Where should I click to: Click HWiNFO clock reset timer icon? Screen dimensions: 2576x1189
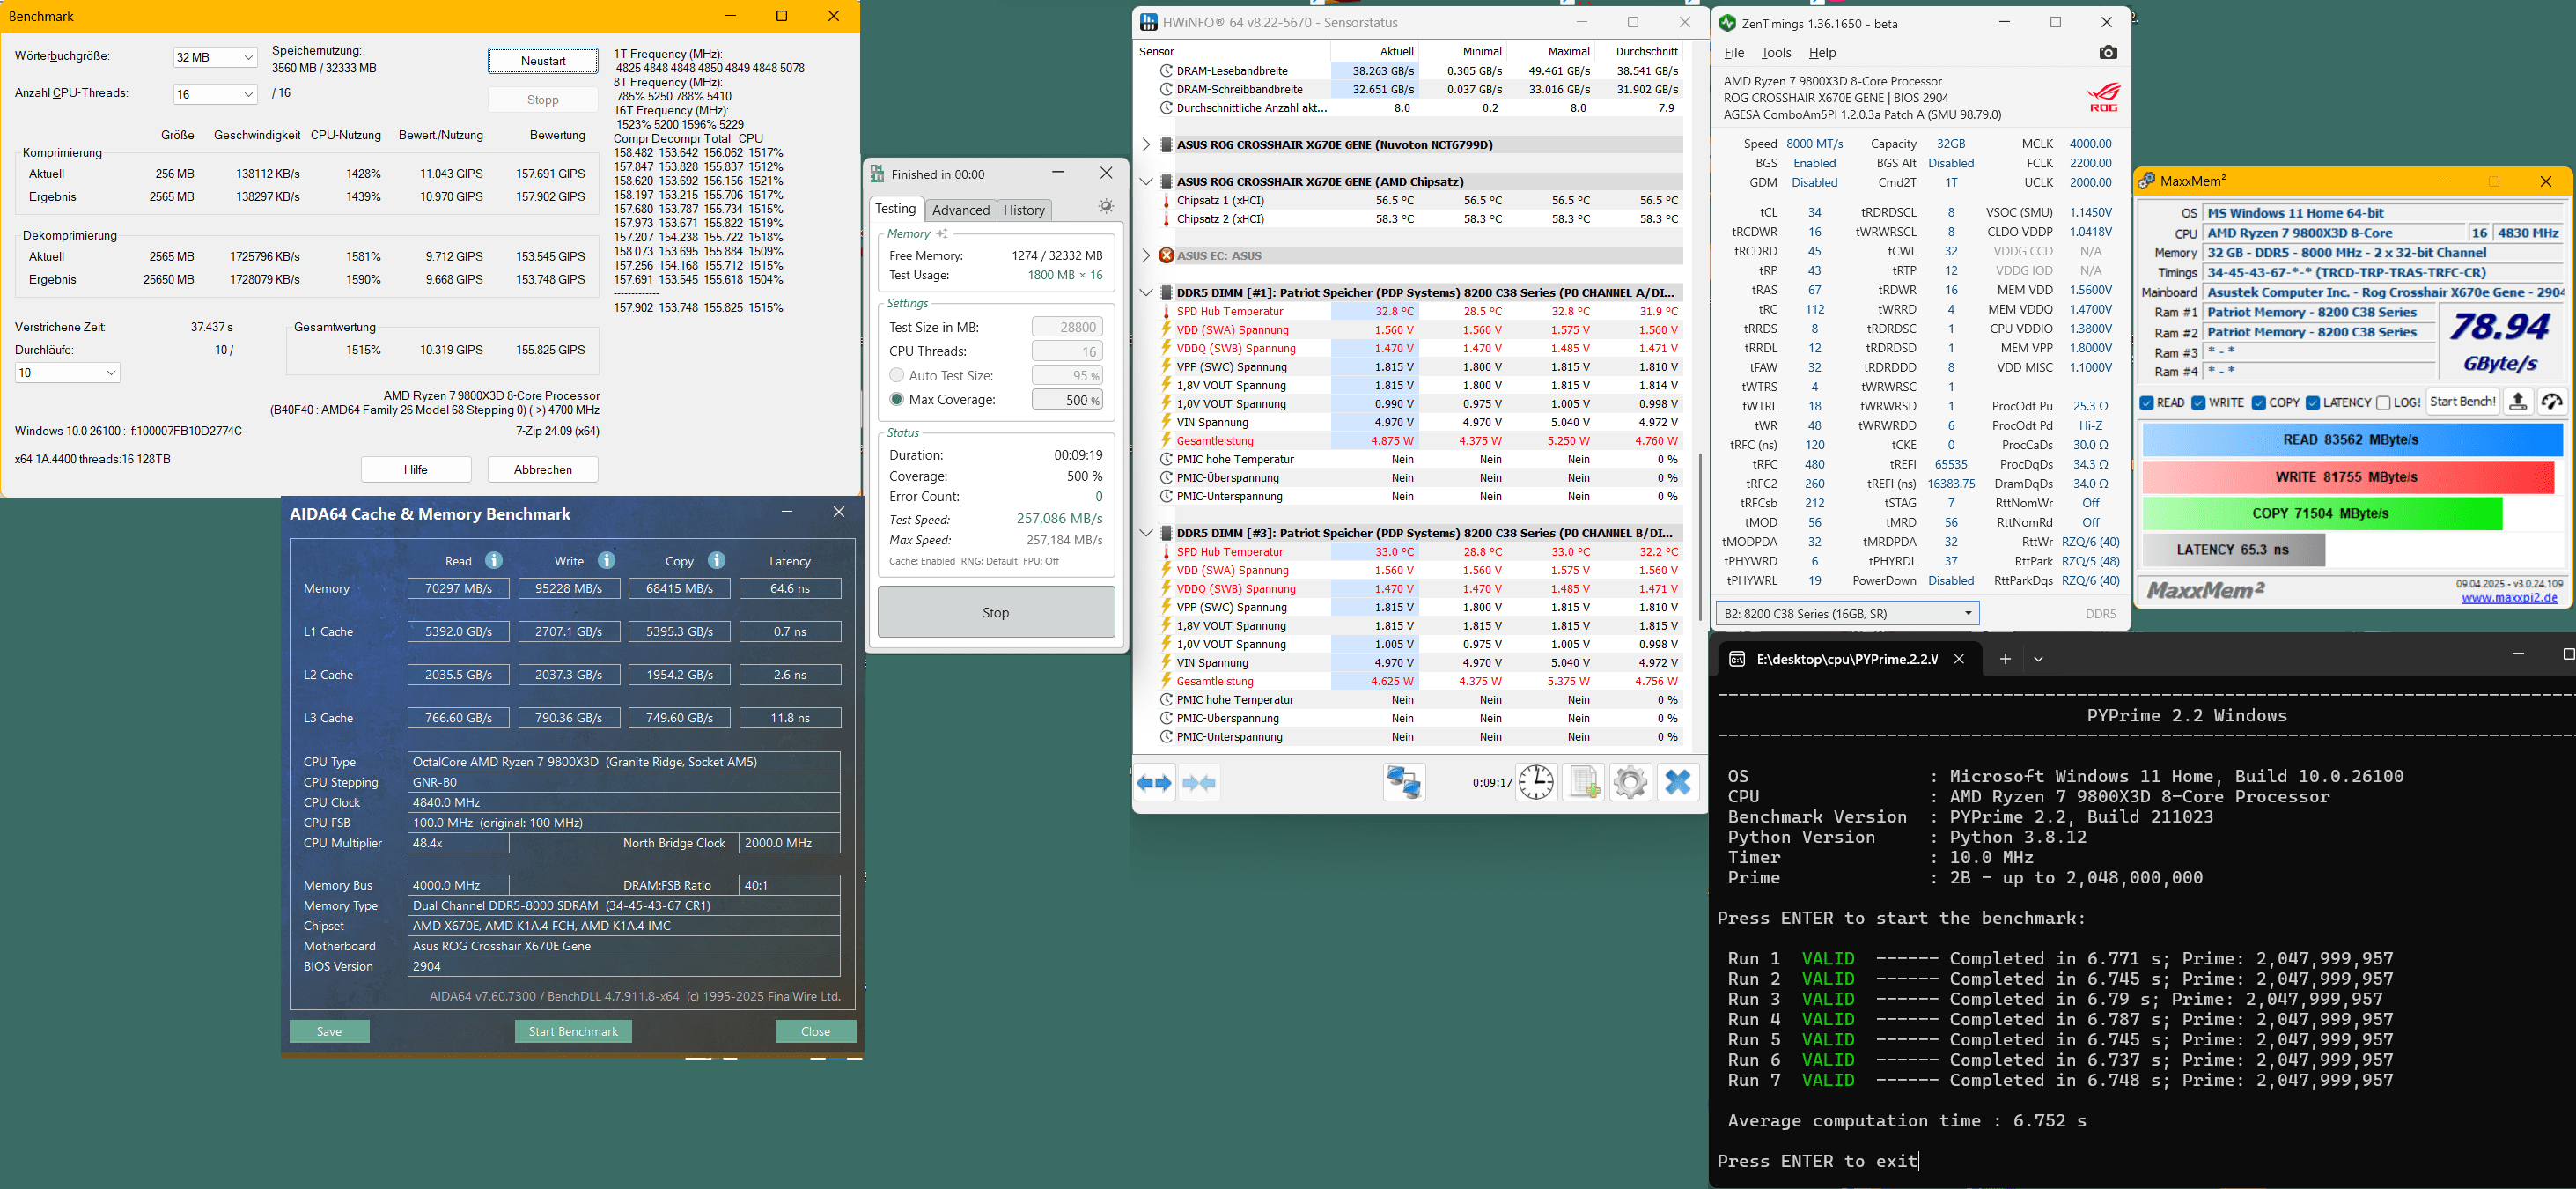pos(1536,782)
